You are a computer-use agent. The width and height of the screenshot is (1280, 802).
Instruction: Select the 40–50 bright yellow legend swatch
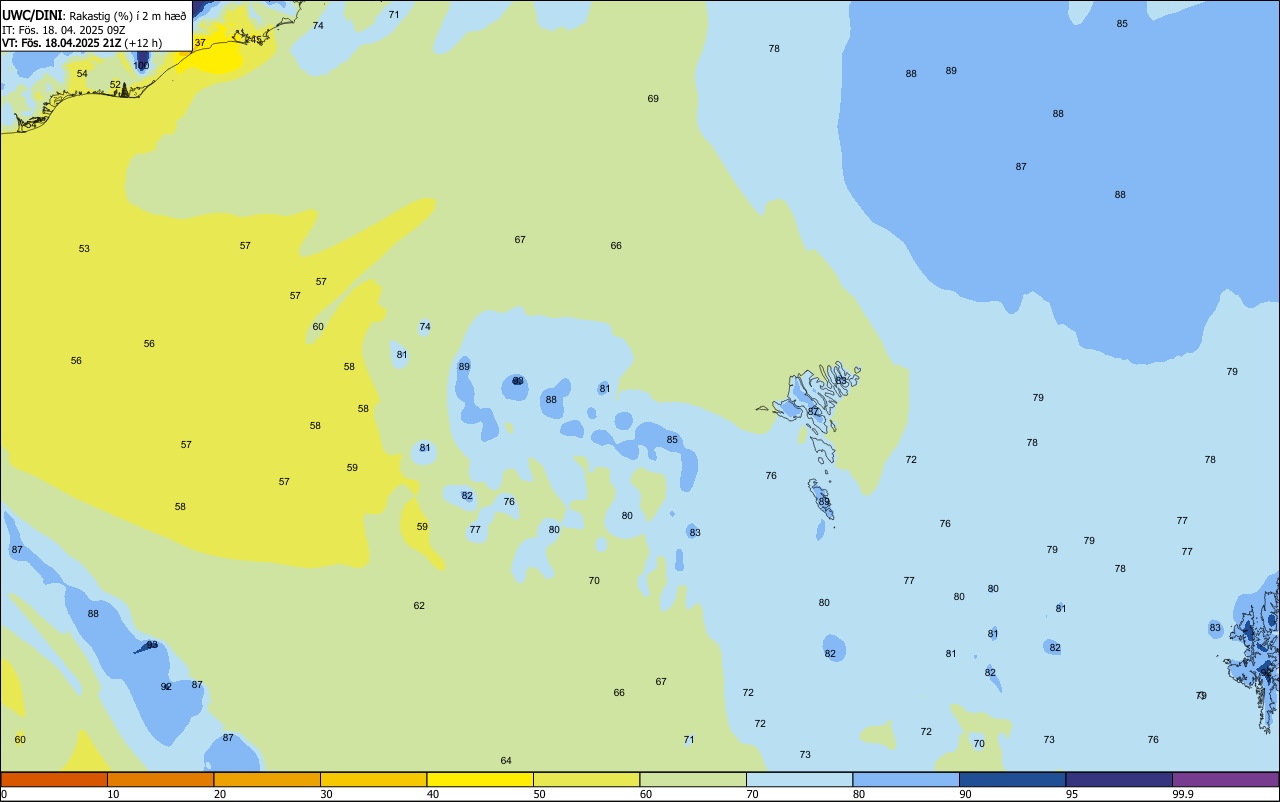(480, 779)
